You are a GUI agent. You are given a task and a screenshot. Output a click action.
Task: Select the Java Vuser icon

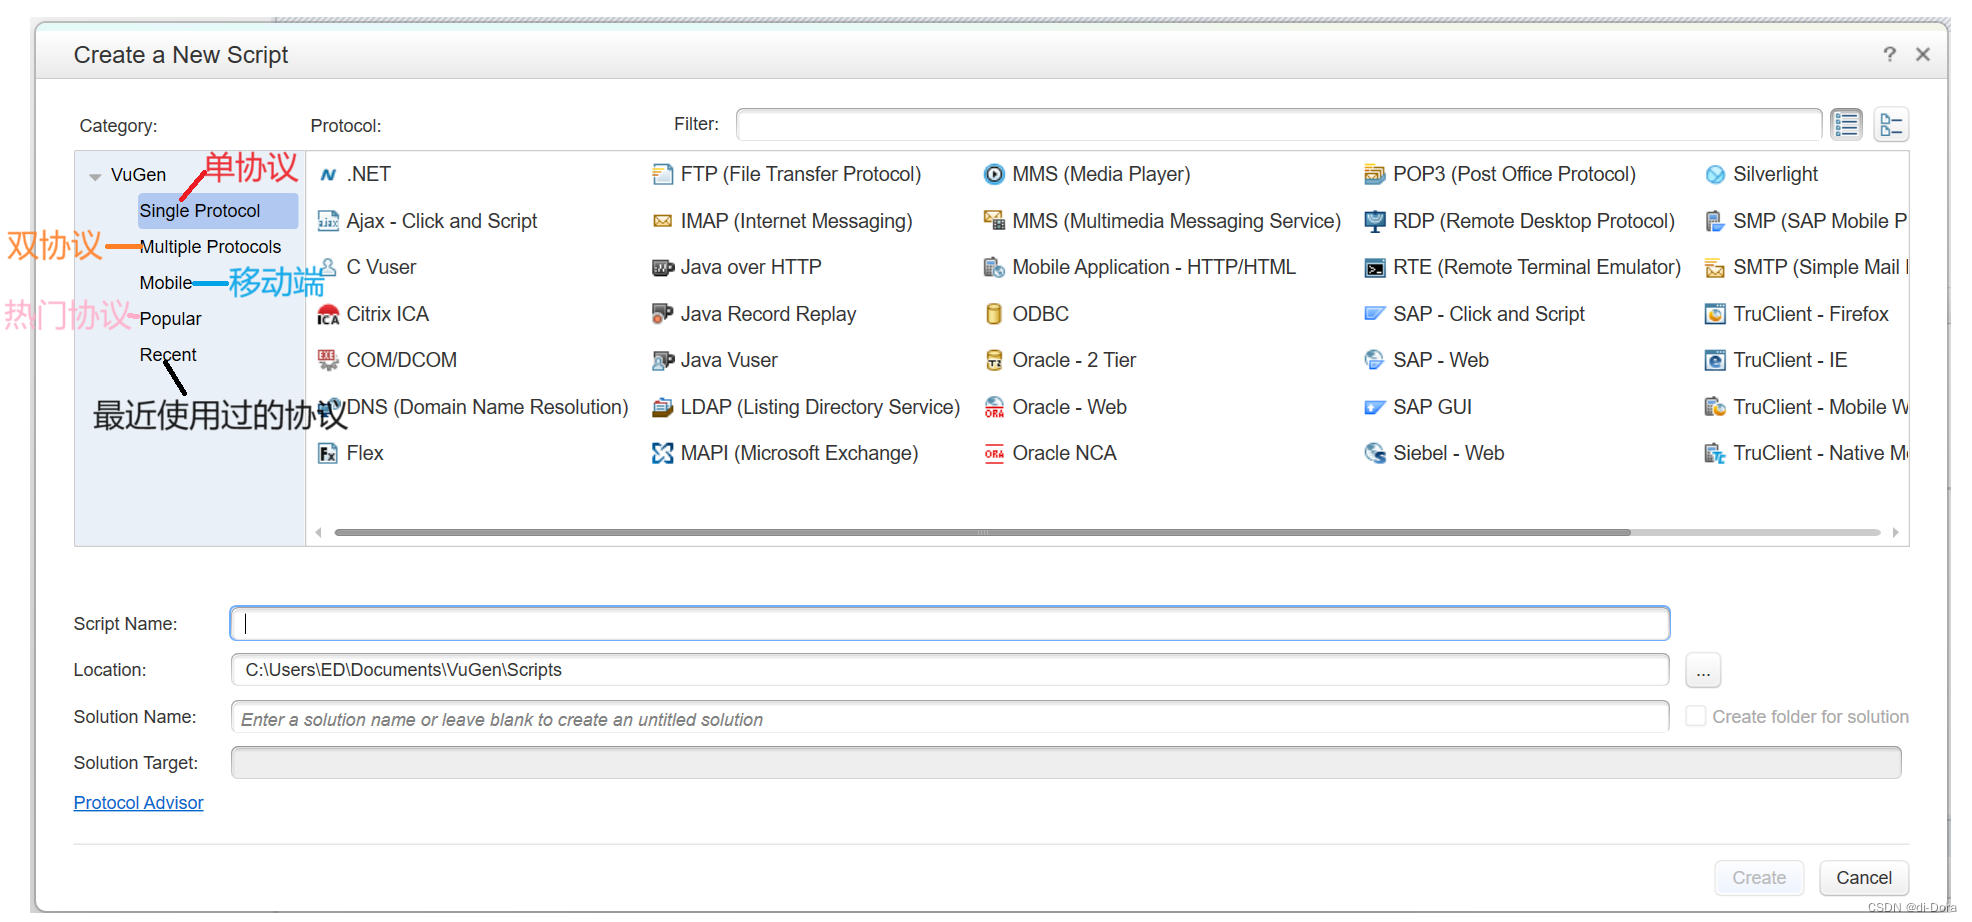[662, 360]
